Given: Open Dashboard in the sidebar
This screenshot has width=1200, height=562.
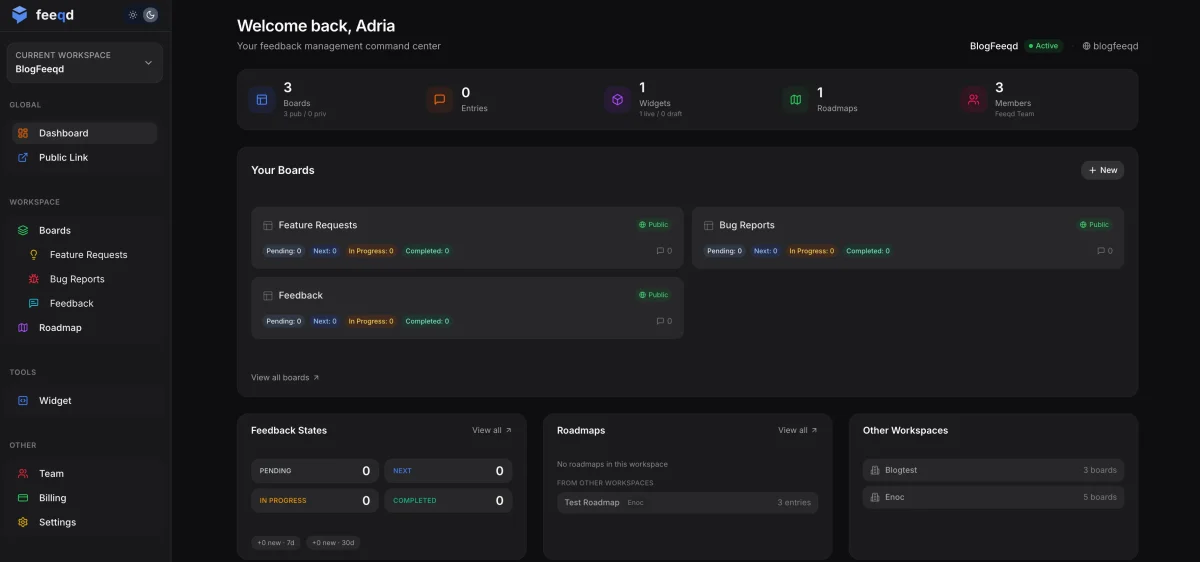Looking at the screenshot, I should click(x=85, y=133).
